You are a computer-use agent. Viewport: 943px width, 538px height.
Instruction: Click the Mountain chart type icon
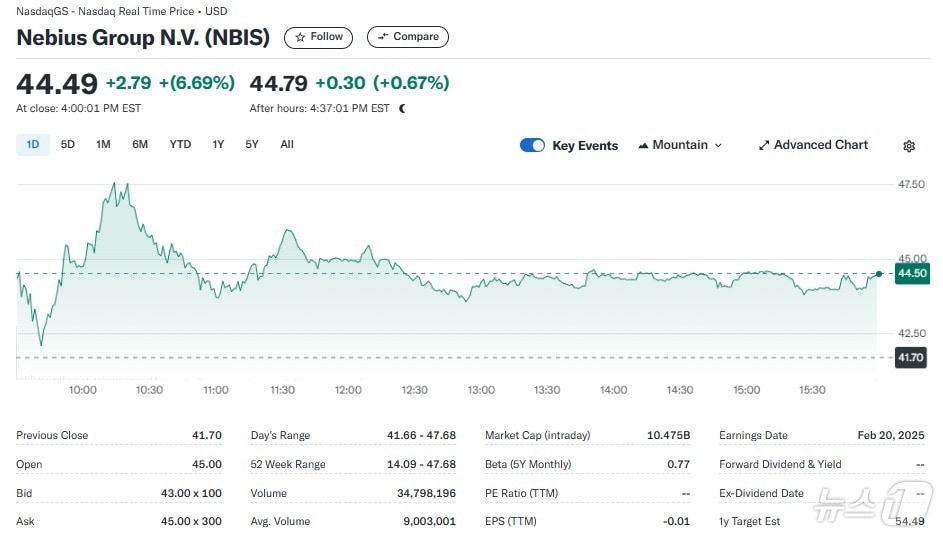pyautogui.click(x=643, y=146)
